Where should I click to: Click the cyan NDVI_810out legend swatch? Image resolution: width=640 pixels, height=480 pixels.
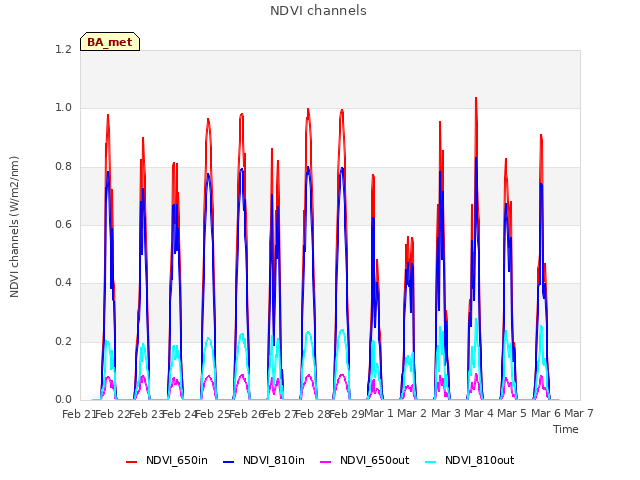point(430,462)
